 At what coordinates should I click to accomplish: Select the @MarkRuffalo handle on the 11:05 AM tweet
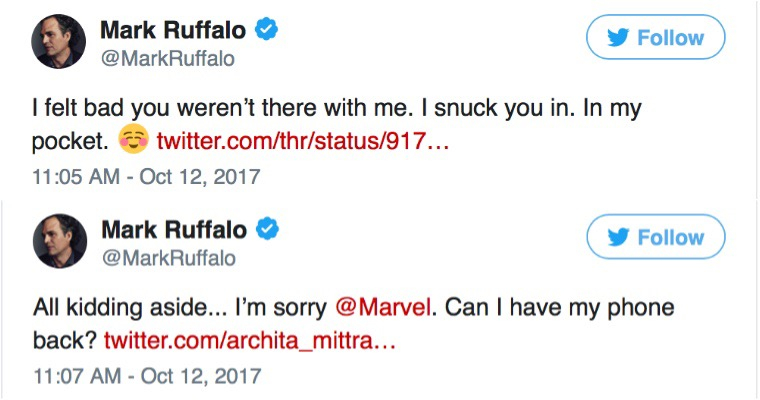[x=168, y=59]
